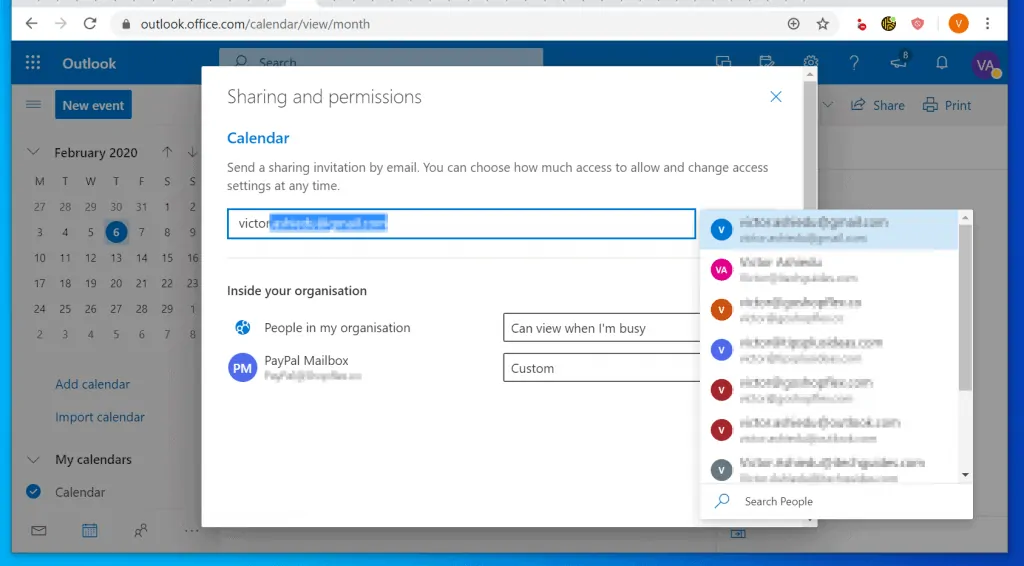
Task: Open the notifications bell
Action: (x=941, y=63)
